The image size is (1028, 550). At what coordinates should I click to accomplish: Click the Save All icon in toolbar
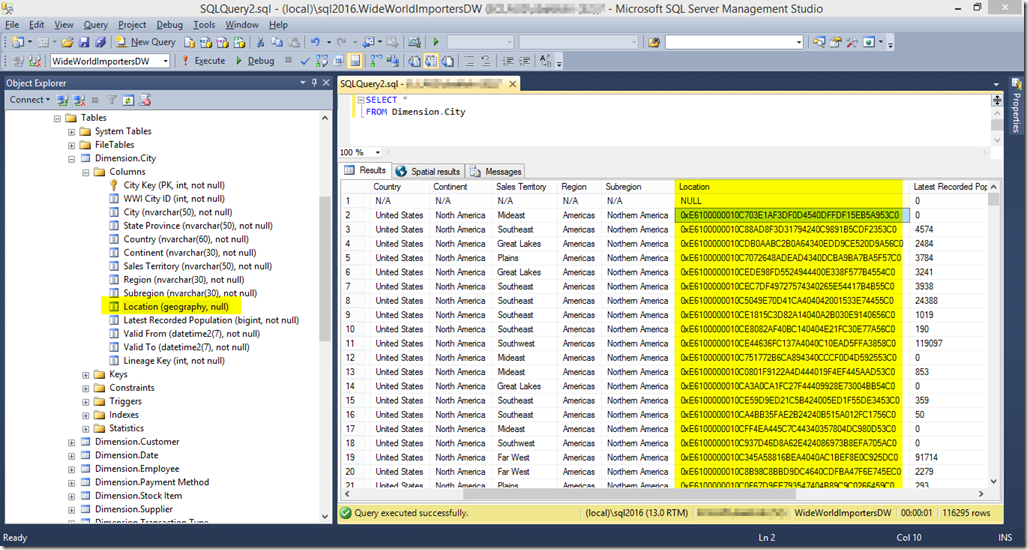[100, 42]
